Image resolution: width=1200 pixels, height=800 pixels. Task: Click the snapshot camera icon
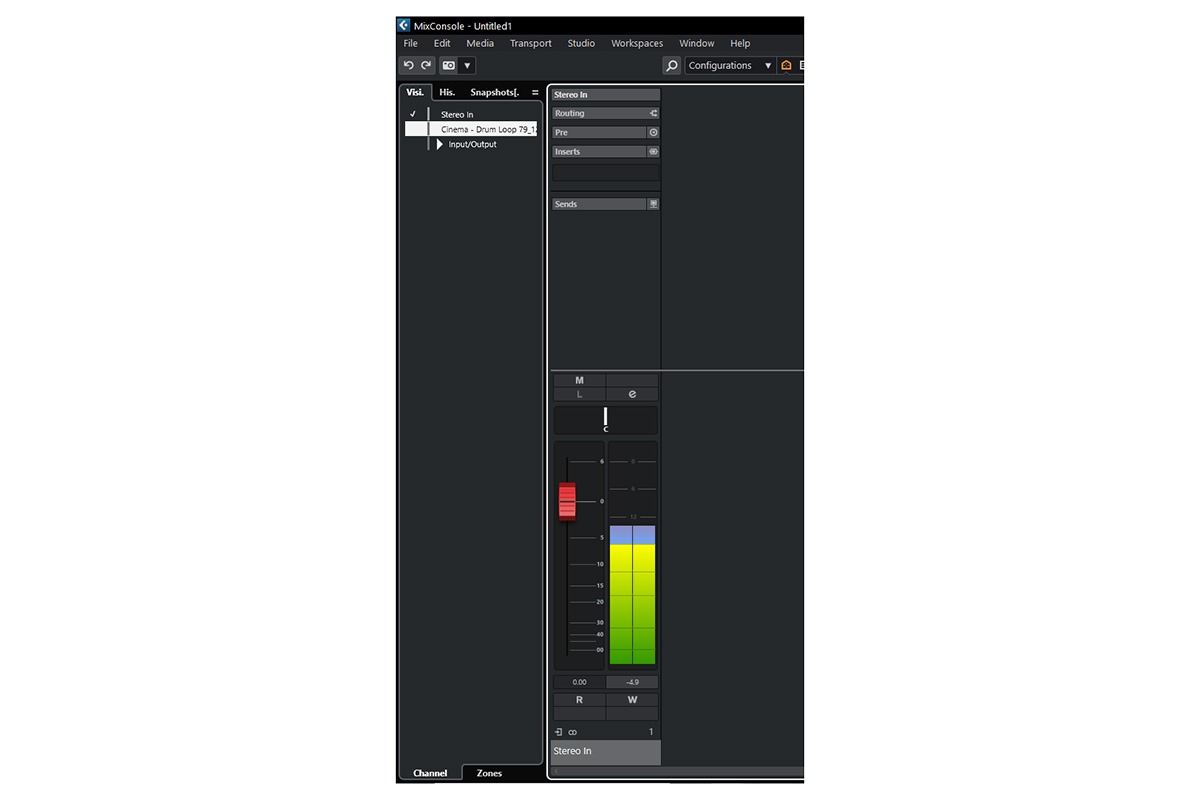(x=449, y=66)
